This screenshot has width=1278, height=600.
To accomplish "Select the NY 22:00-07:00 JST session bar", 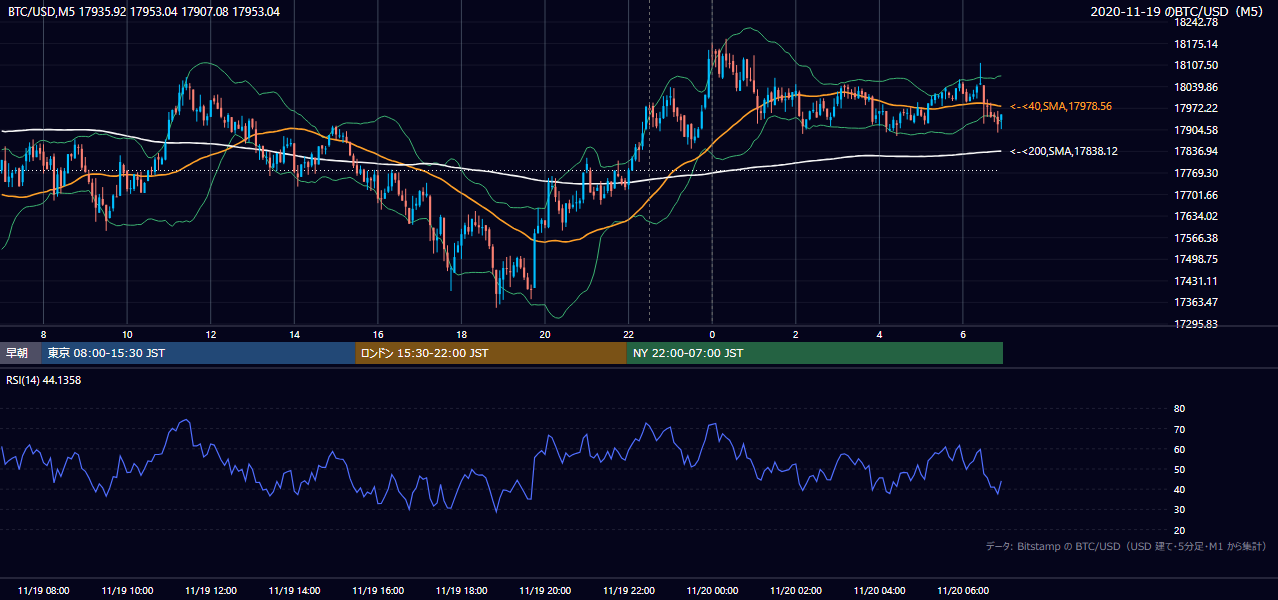I will [815, 353].
